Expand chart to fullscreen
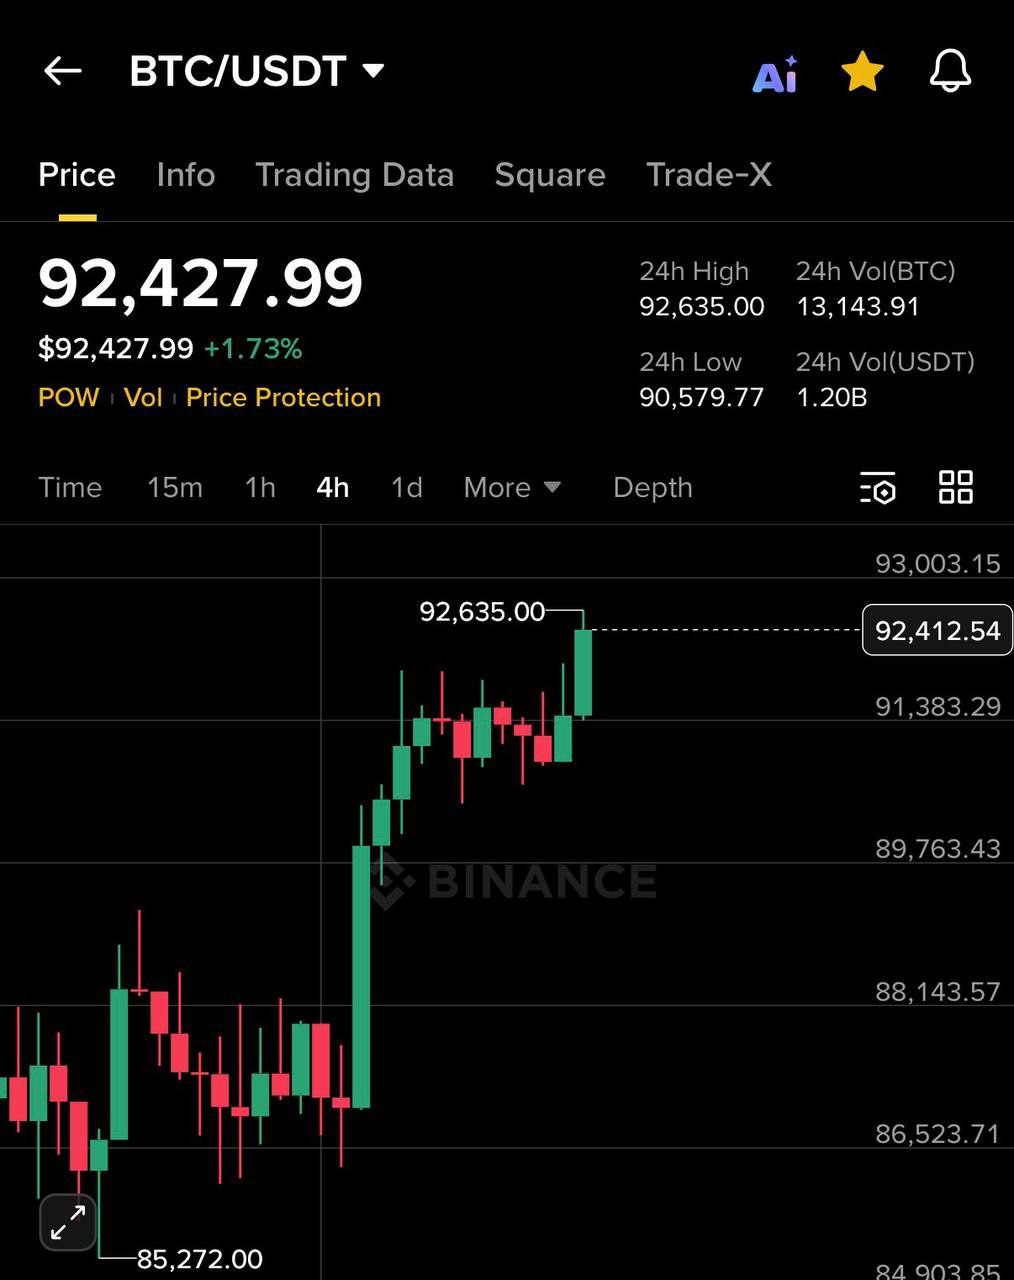This screenshot has height=1280, width=1014. pos(68,1222)
